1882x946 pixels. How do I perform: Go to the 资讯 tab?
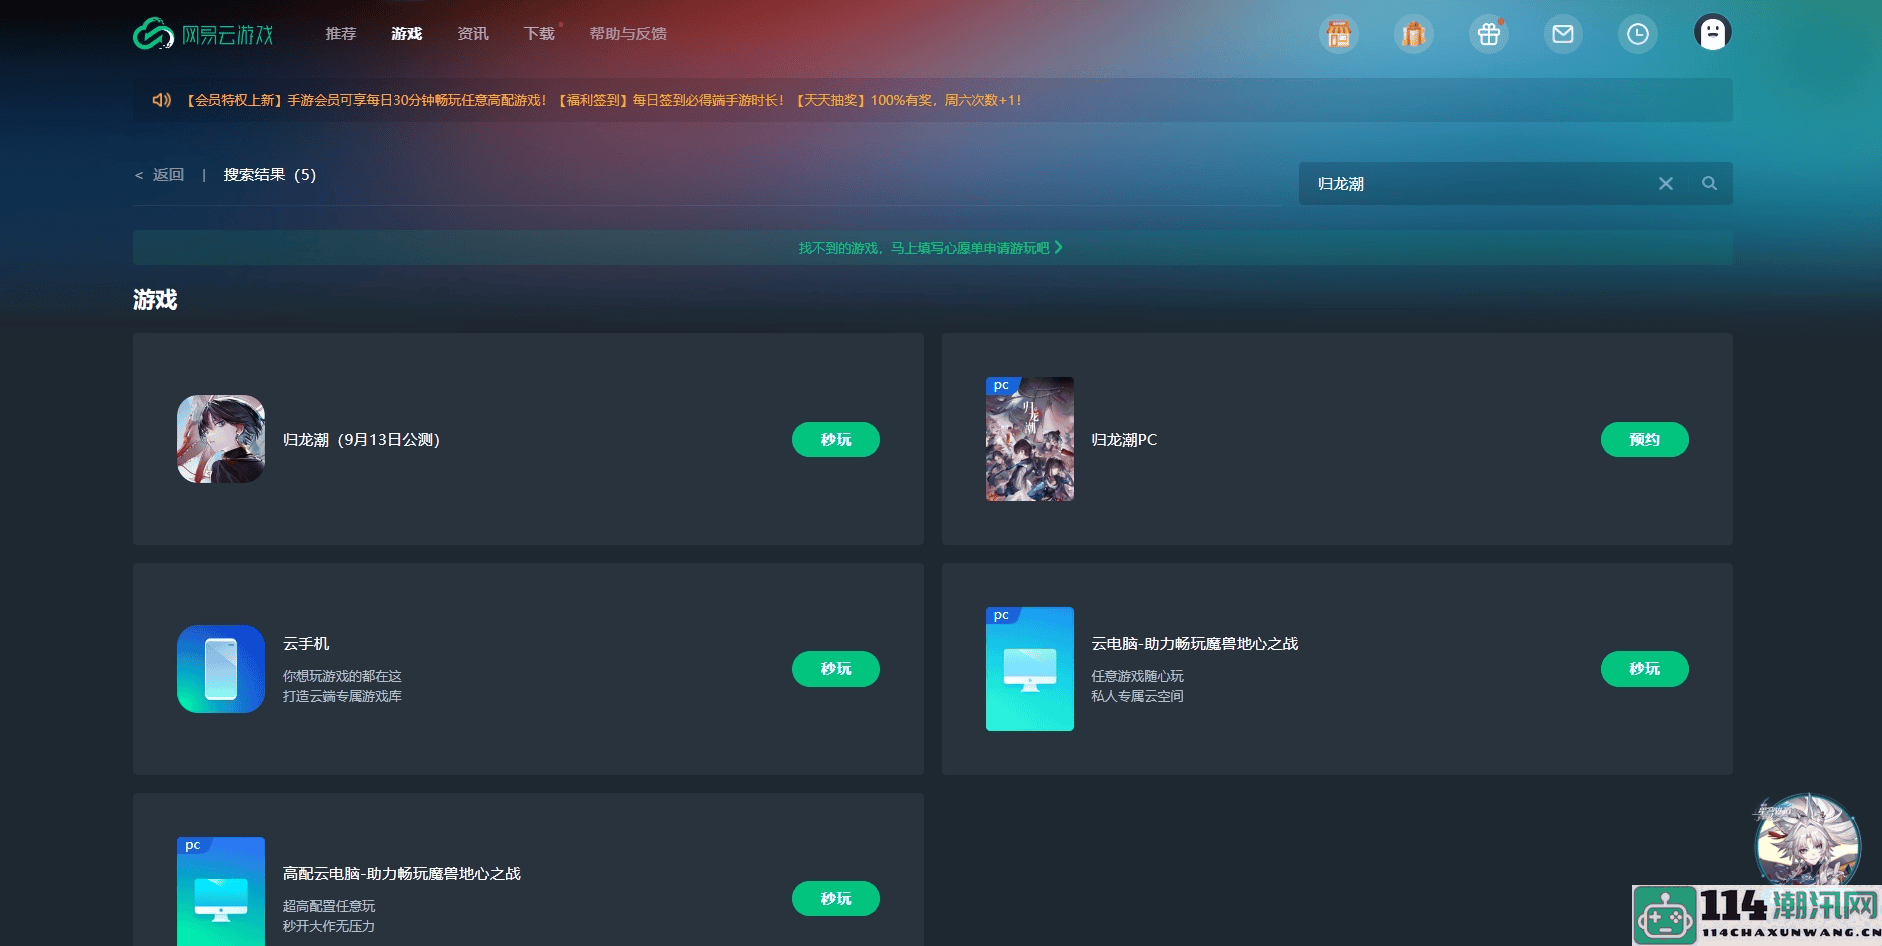473,34
